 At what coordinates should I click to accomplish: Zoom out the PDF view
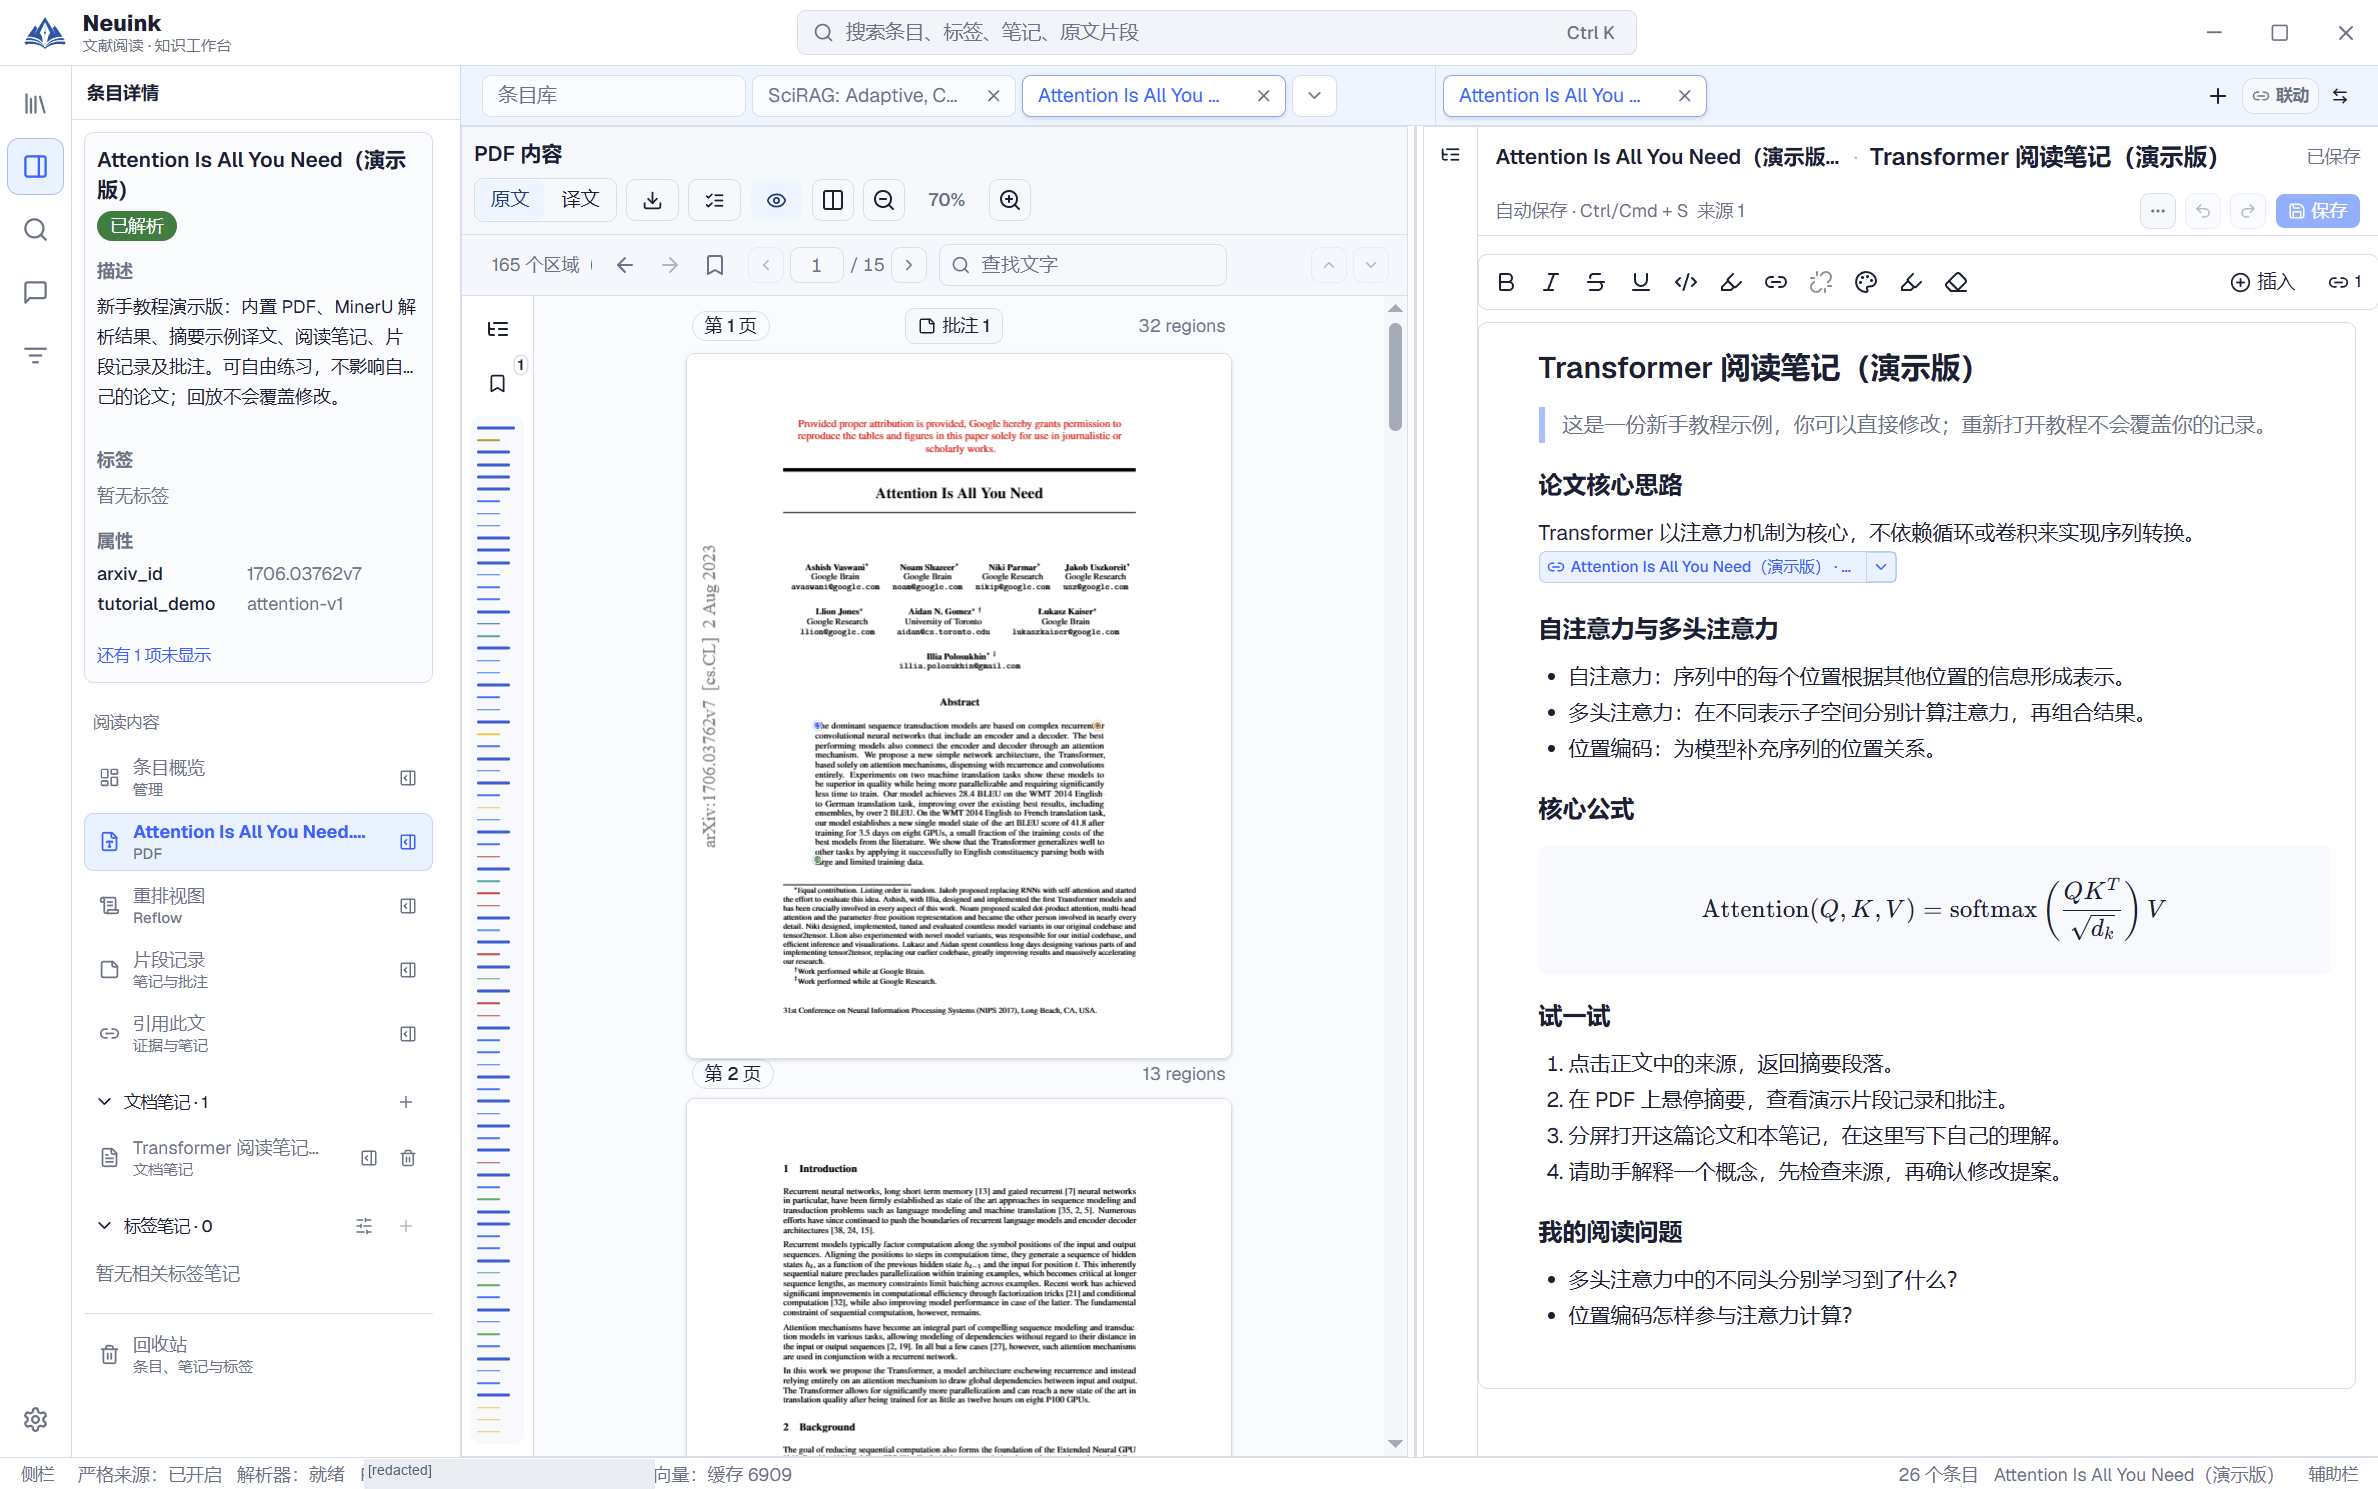click(884, 200)
